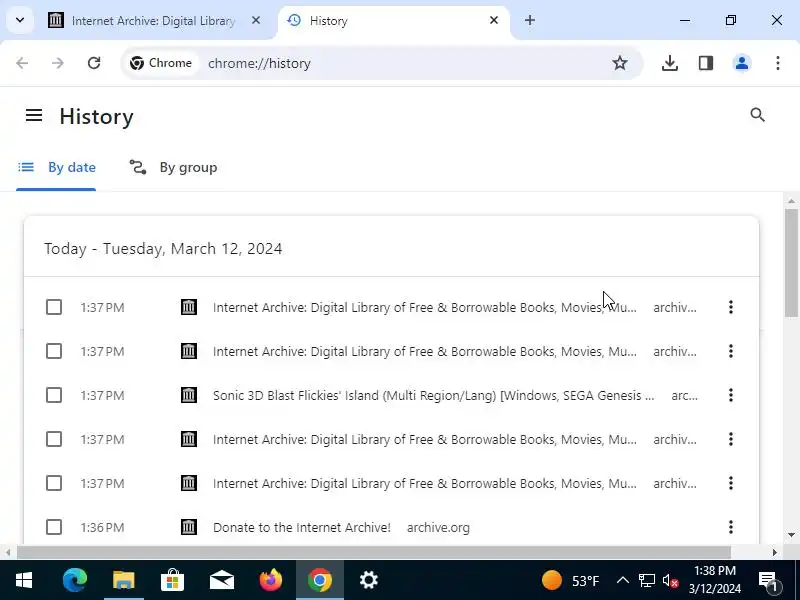Check the fourth 1:37 PM history entry checkbox
Screen dimensions: 800x600
pos(54,439)
